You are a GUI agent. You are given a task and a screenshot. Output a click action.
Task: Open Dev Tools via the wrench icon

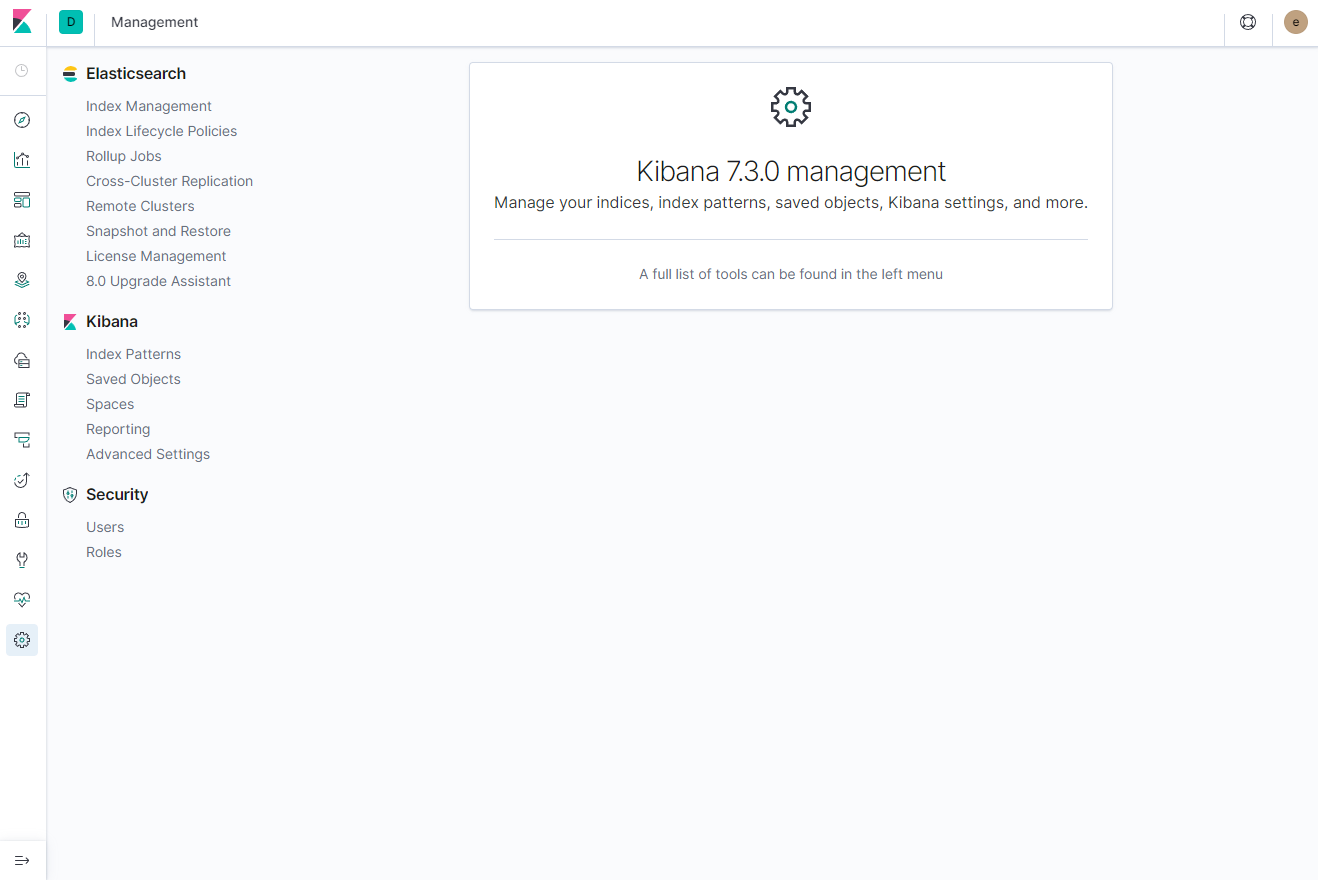[x=22, y=560]
